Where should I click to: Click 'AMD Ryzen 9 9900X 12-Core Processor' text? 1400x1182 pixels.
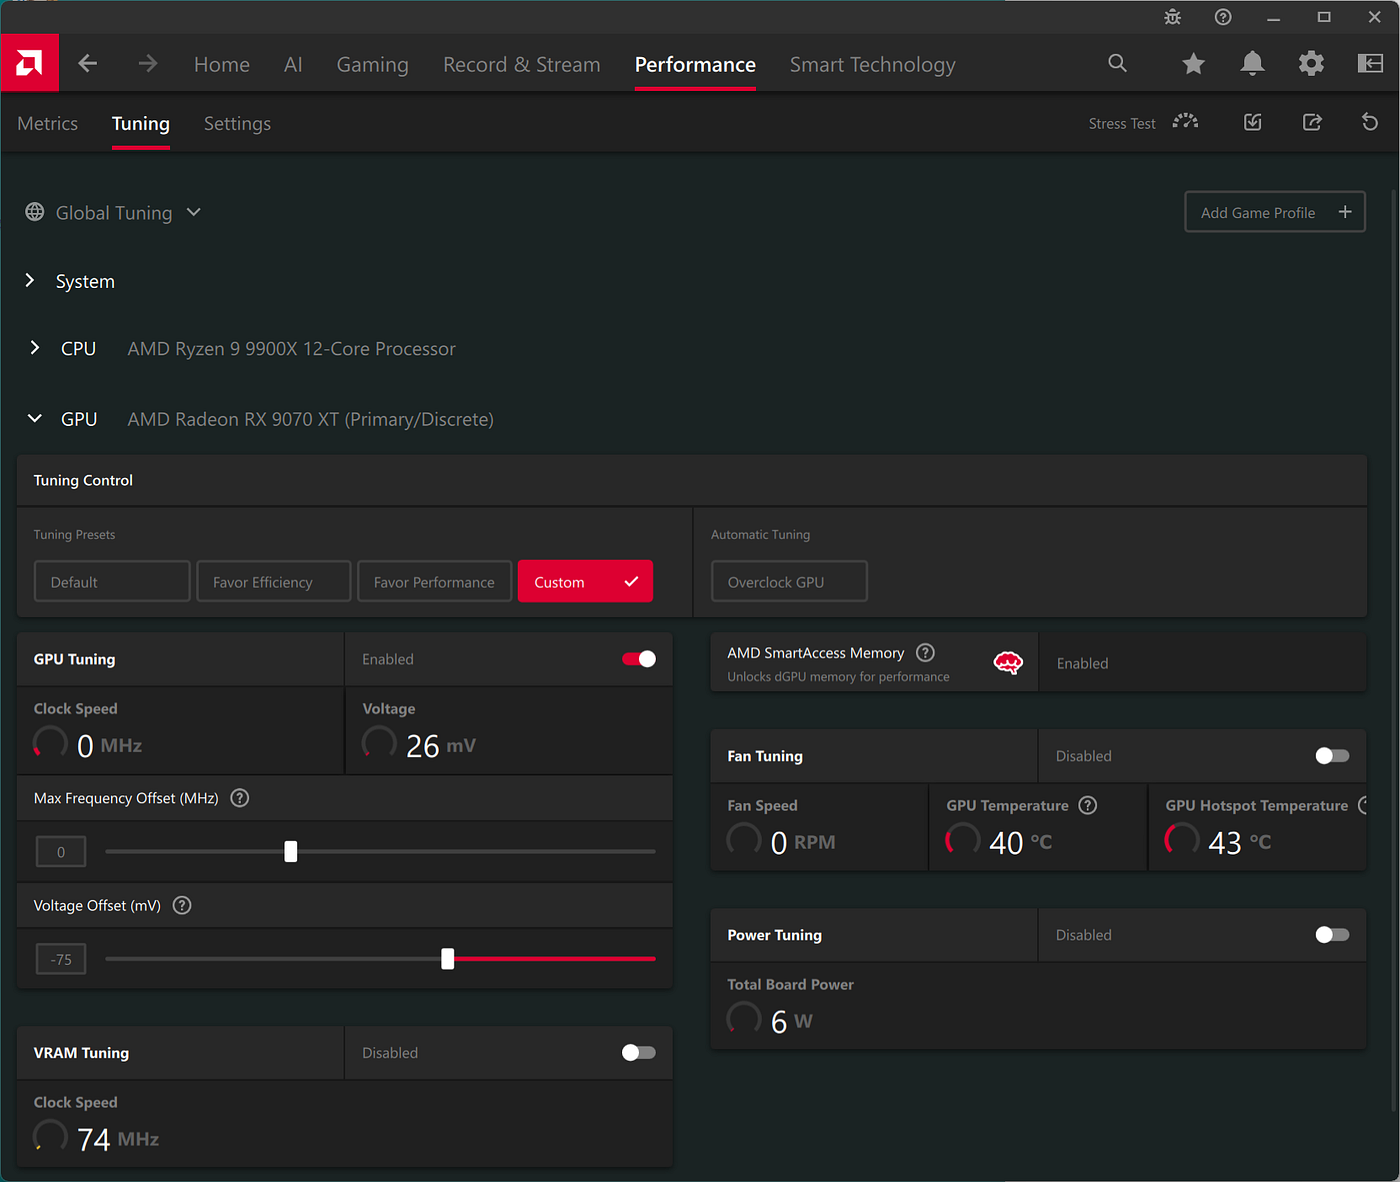tap(291, 348)
